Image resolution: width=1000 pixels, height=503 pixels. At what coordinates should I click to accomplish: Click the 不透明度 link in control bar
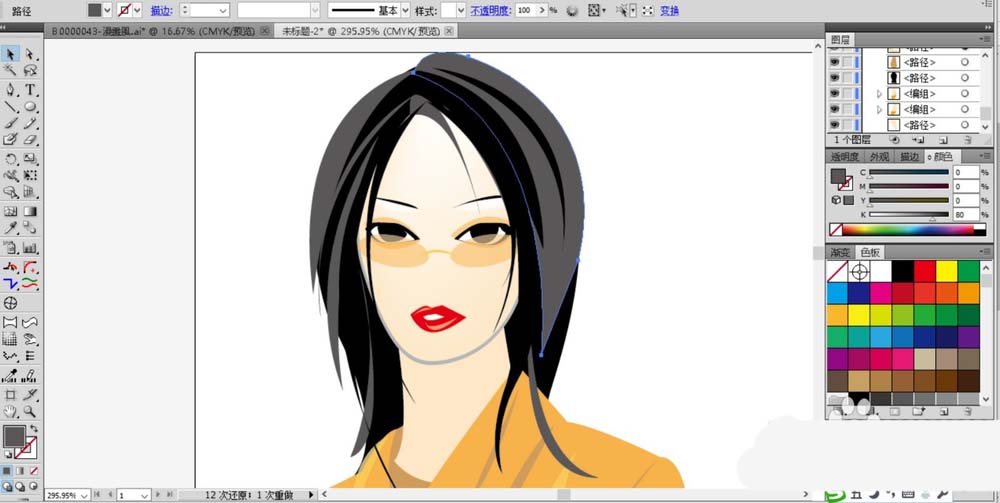click(491, 11)
